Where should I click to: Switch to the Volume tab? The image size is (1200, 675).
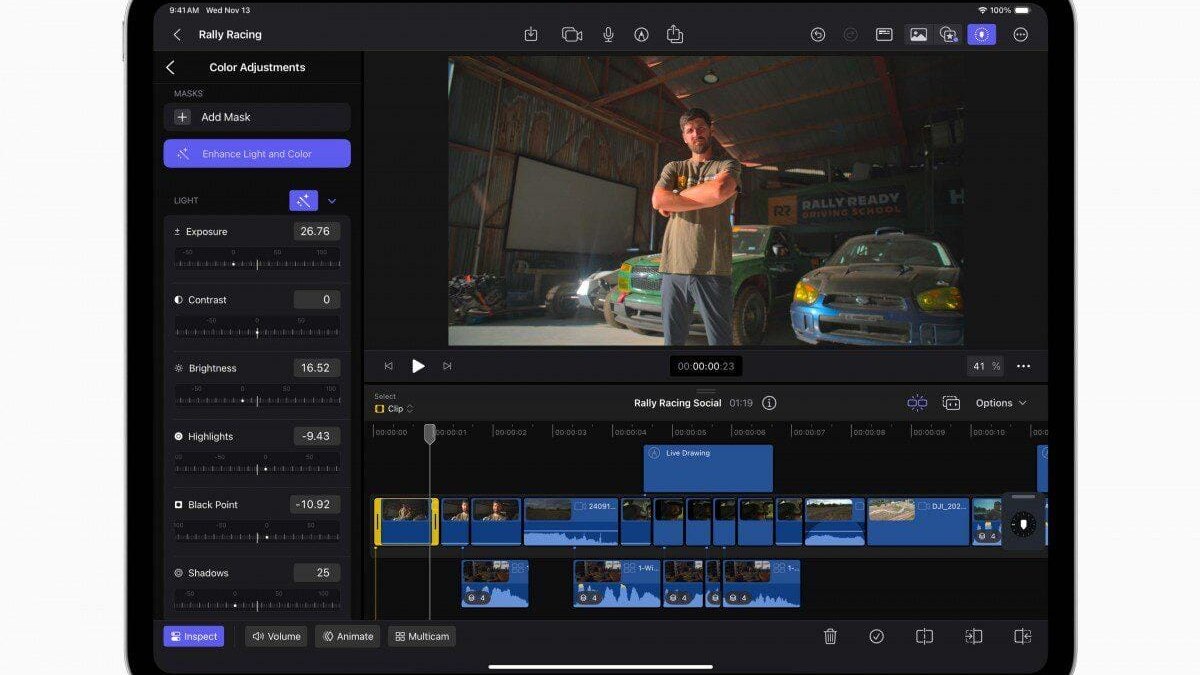pyautogui.click(x=276, y=636)
